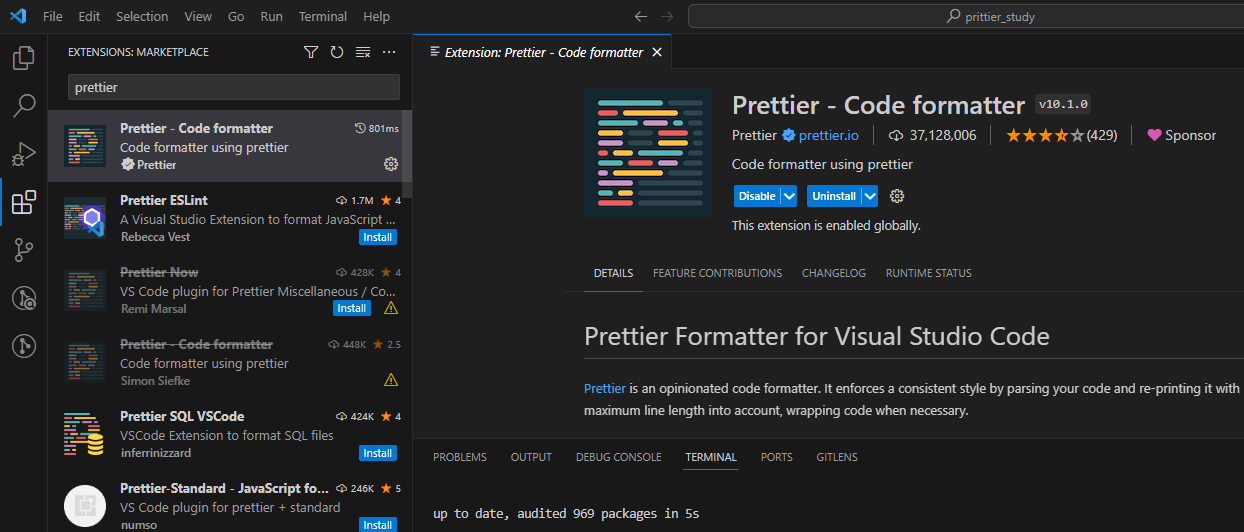Open the Source Control view
The width and height of the screenshot is (1244, 532).
24,250
